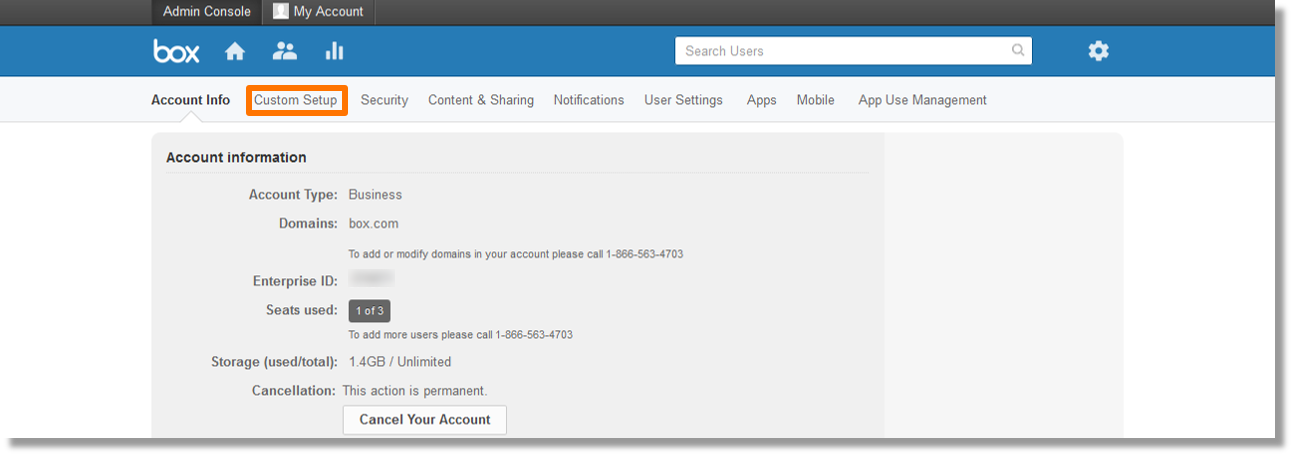Open the Apps tab
This screenshot has width=1293, height=456.
coord(762,100)
